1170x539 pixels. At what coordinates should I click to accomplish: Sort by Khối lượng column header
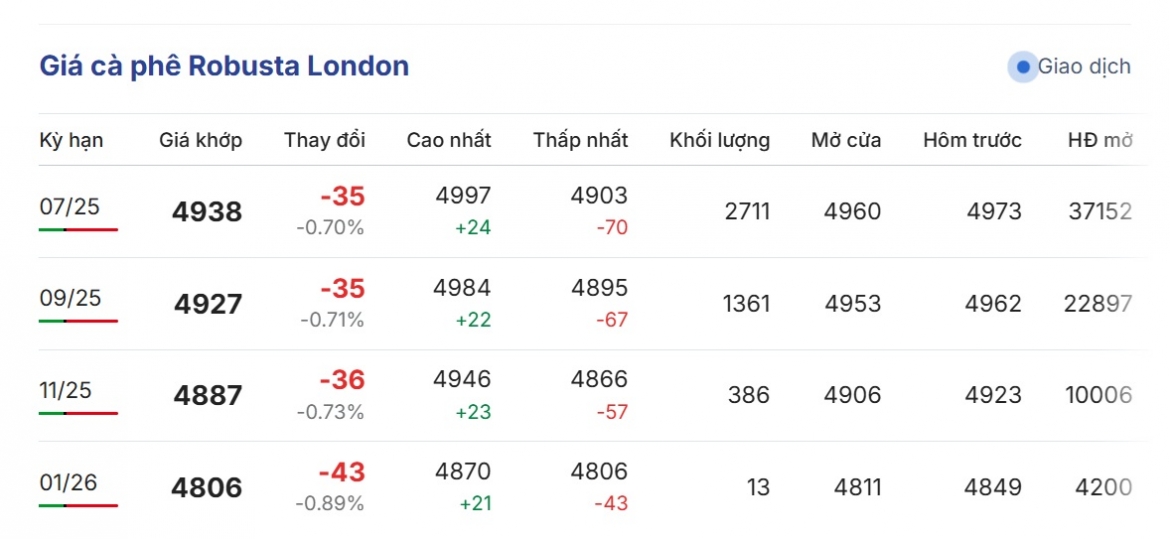coord(720,140)
